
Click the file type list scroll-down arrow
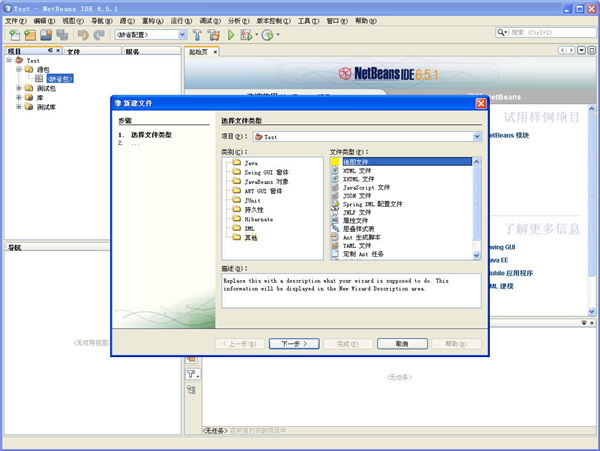pos(476,255)
